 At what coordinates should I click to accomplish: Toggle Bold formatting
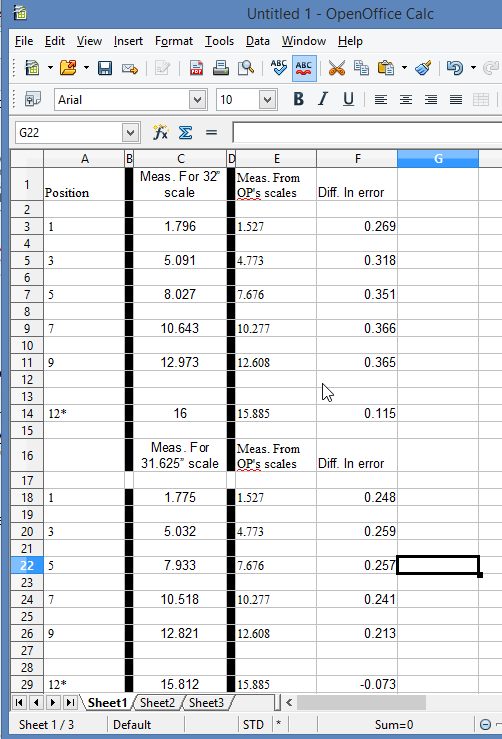point(298,99)
